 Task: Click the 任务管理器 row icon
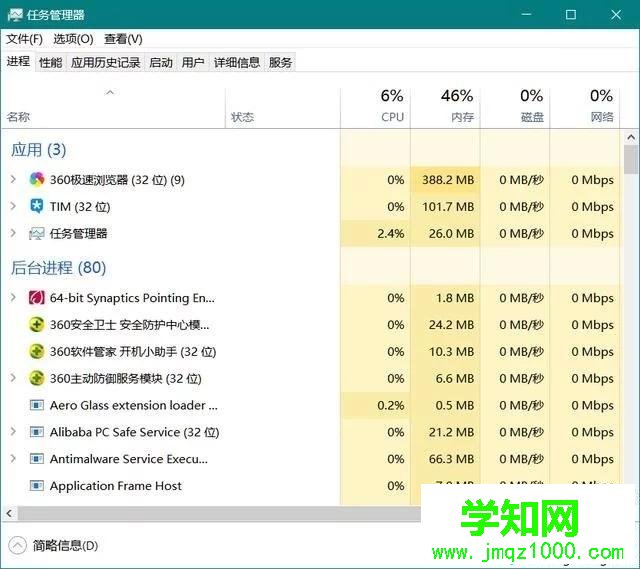[x=37, y=233]
